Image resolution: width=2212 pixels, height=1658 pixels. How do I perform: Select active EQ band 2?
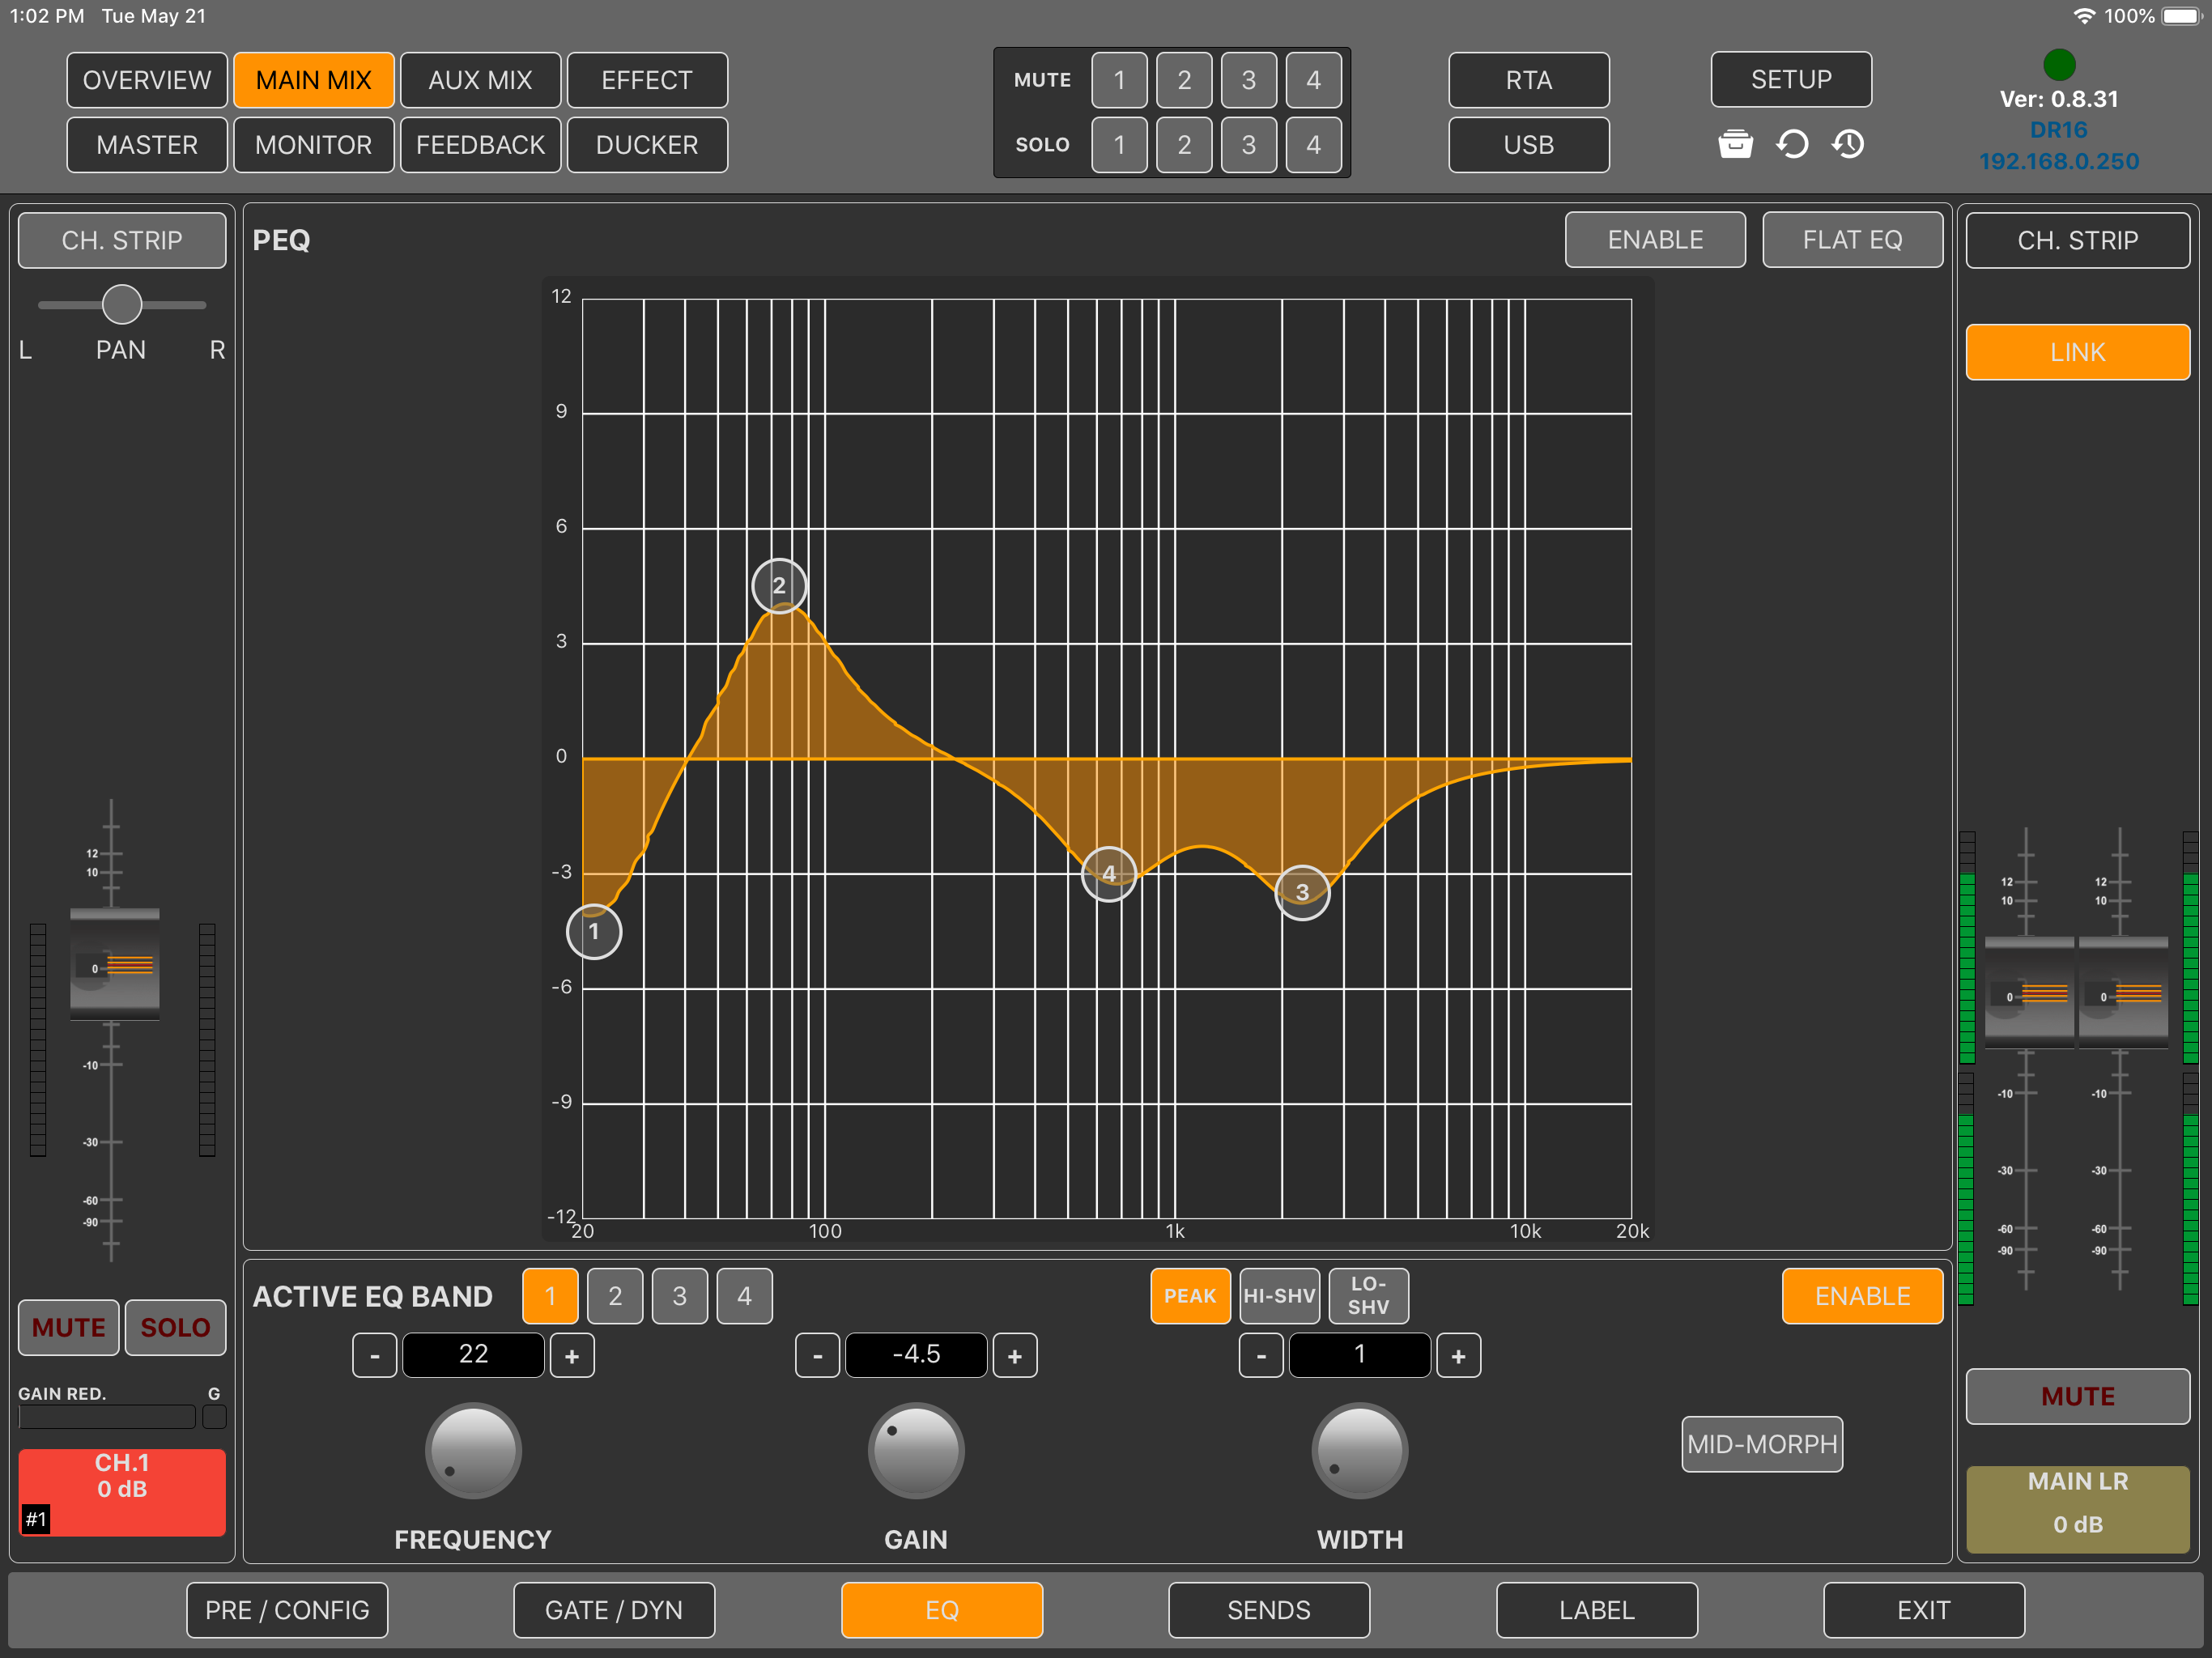[615, 1296]
